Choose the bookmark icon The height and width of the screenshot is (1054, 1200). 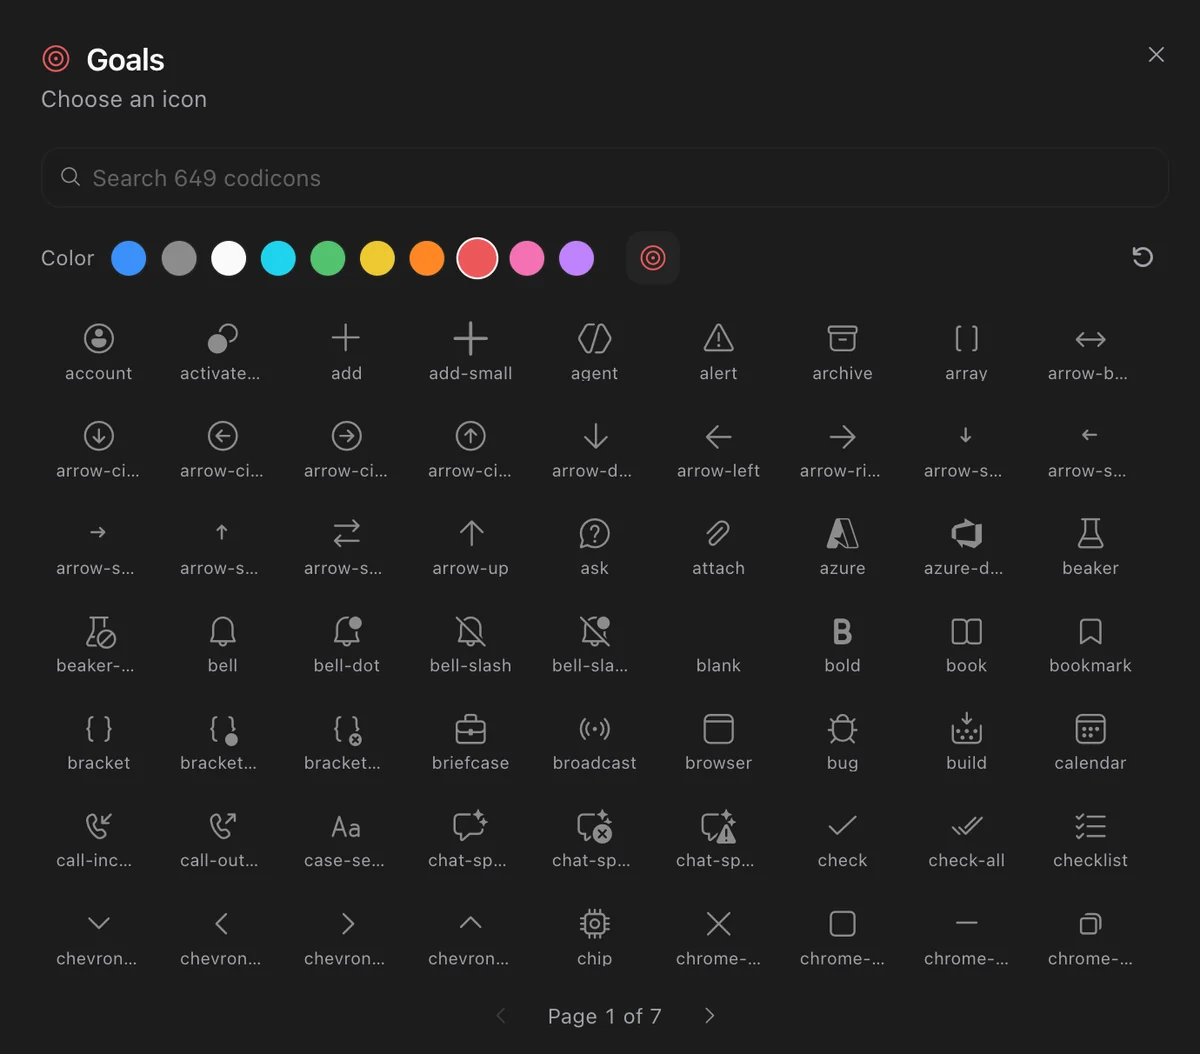(x=1090, y=645)
